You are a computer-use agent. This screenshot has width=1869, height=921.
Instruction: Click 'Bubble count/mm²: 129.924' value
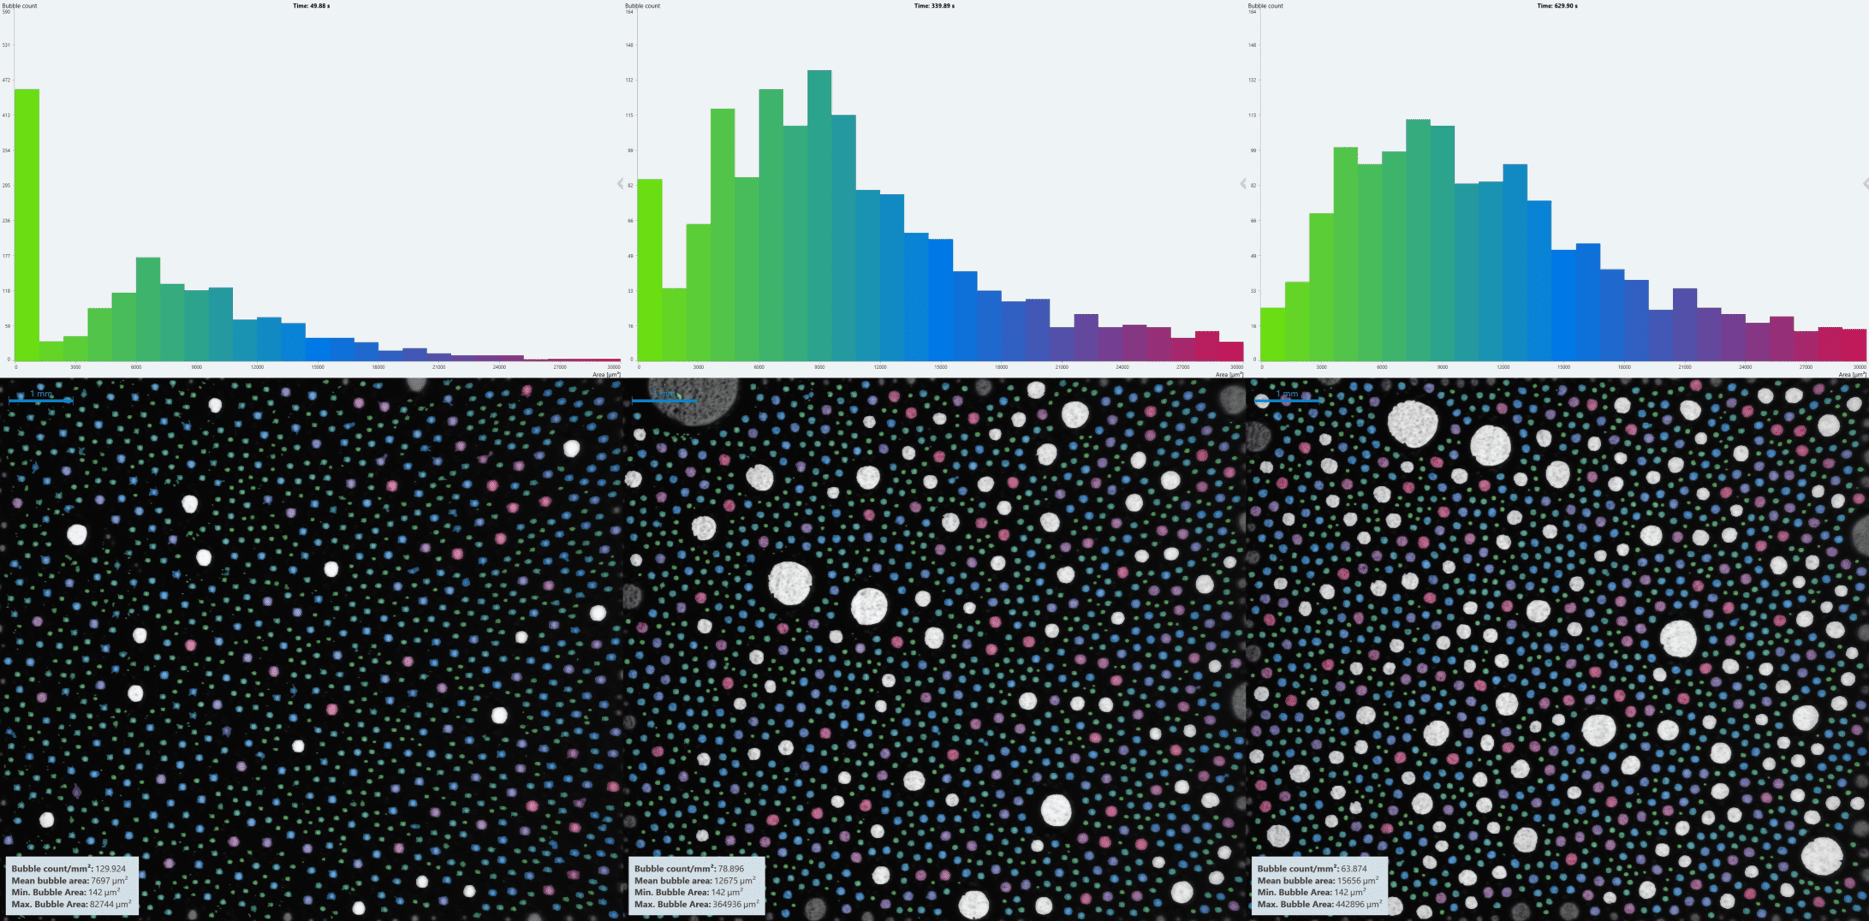pos(69,869)
